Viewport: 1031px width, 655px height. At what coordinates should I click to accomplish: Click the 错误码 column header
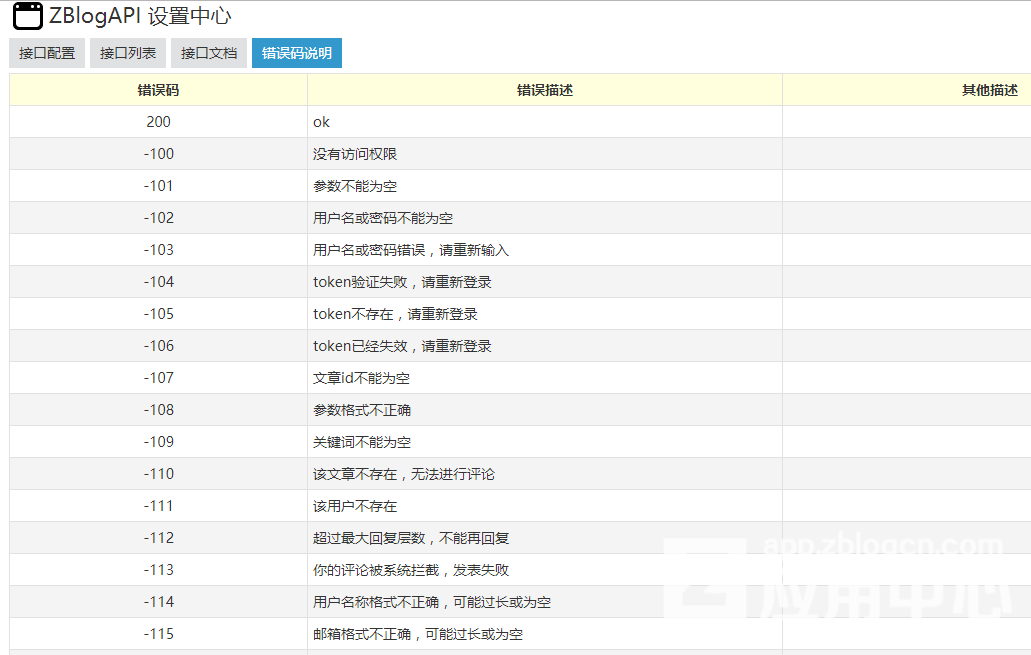158,90
